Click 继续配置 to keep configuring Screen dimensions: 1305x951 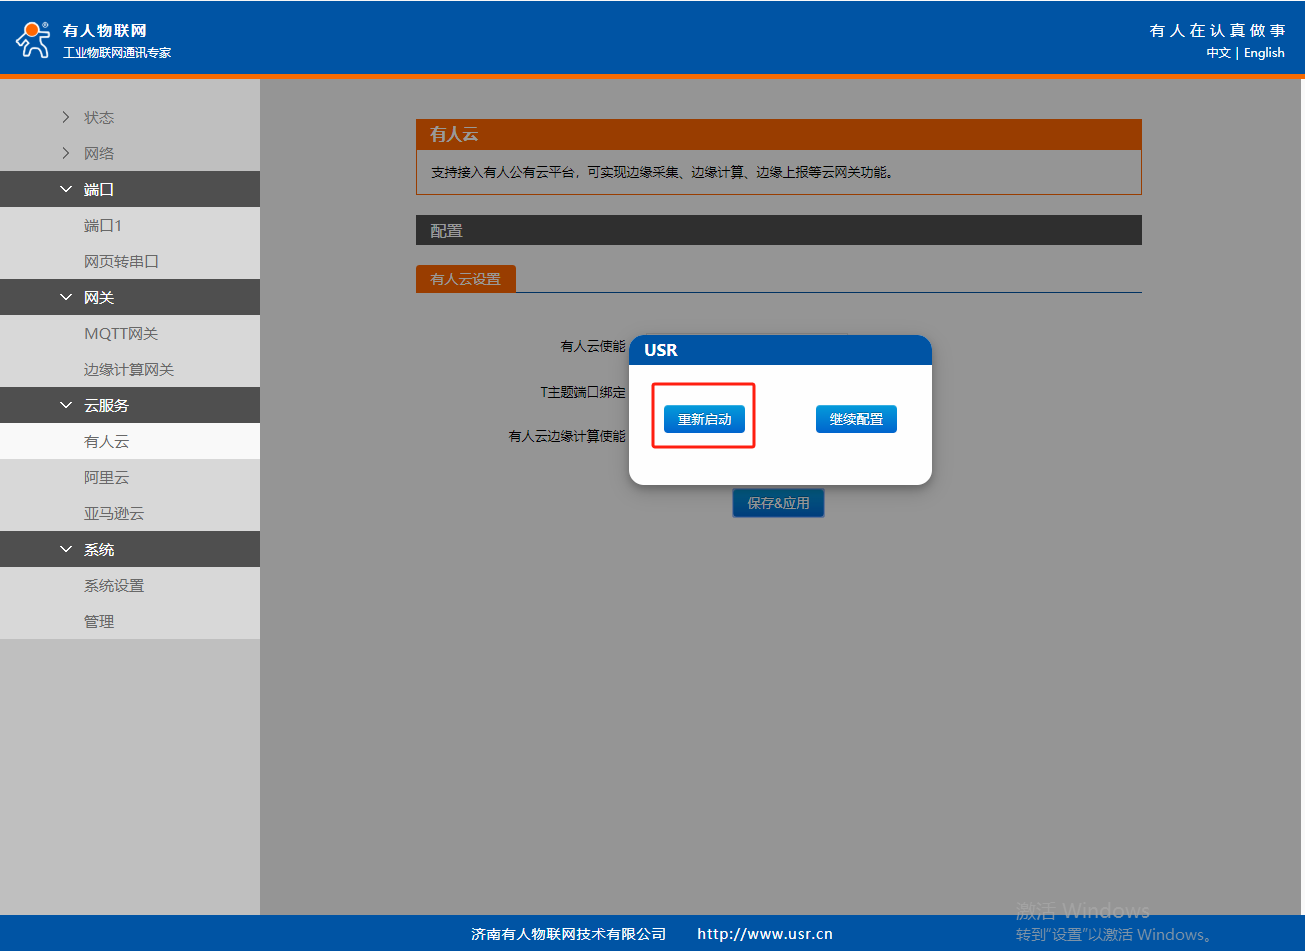856,419
